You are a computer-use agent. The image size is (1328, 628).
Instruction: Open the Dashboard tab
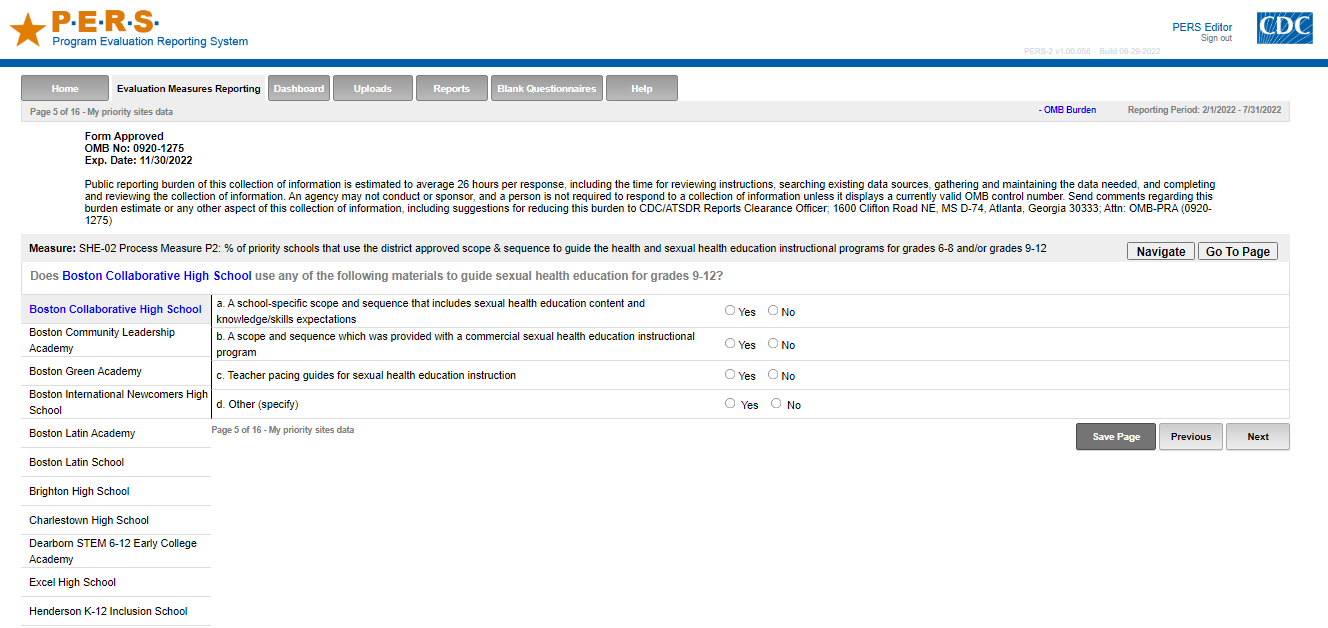(299, 89)
